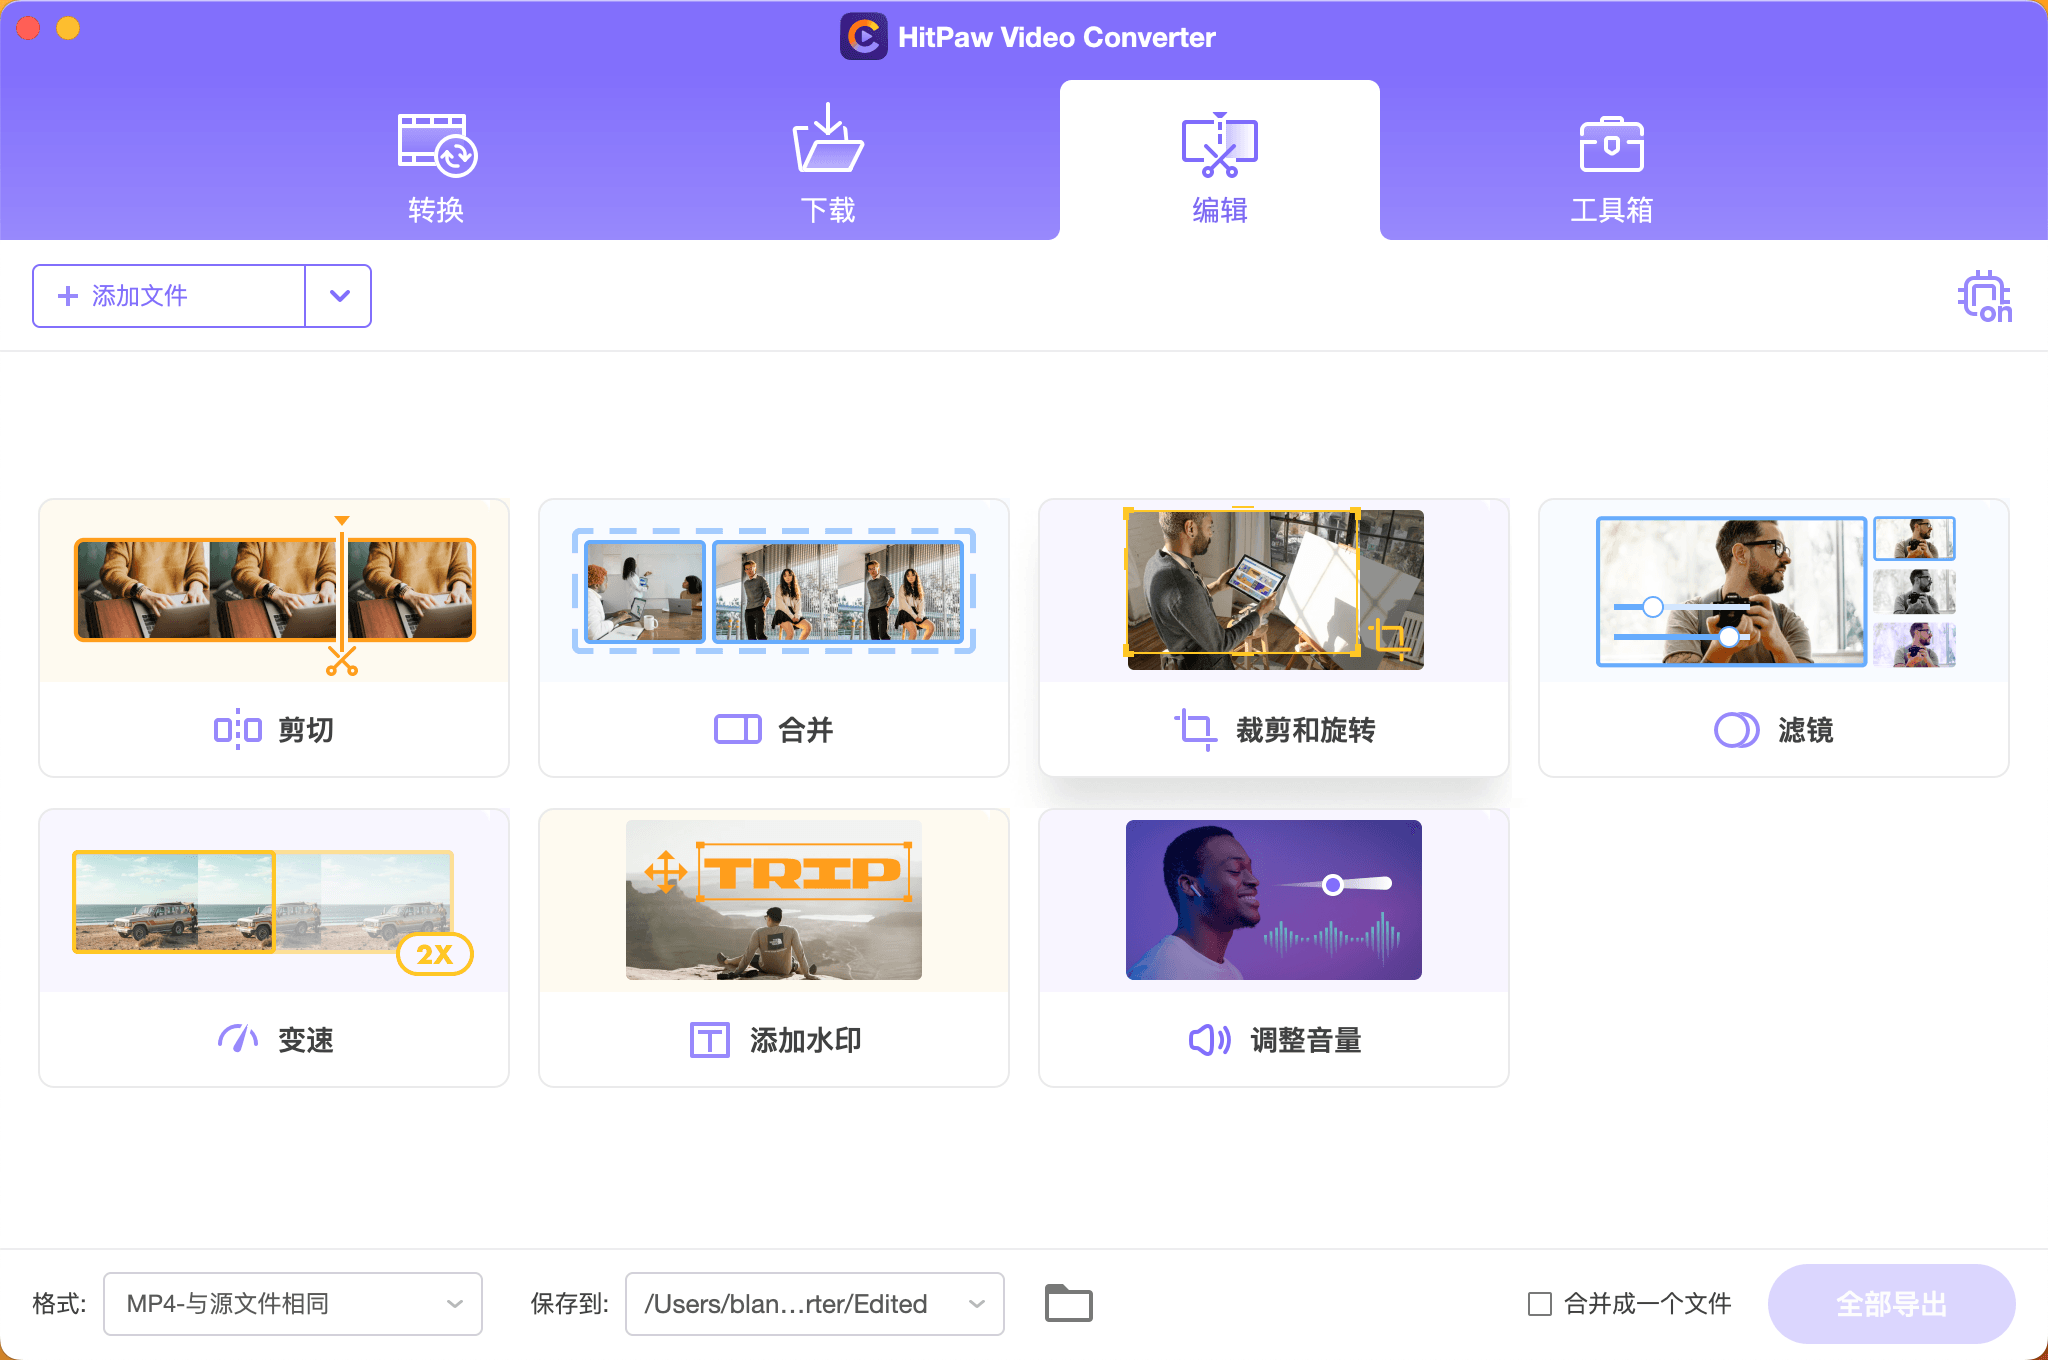Click the 编辑 scissors icon

pyautogui.click(x=1220, y=145)
